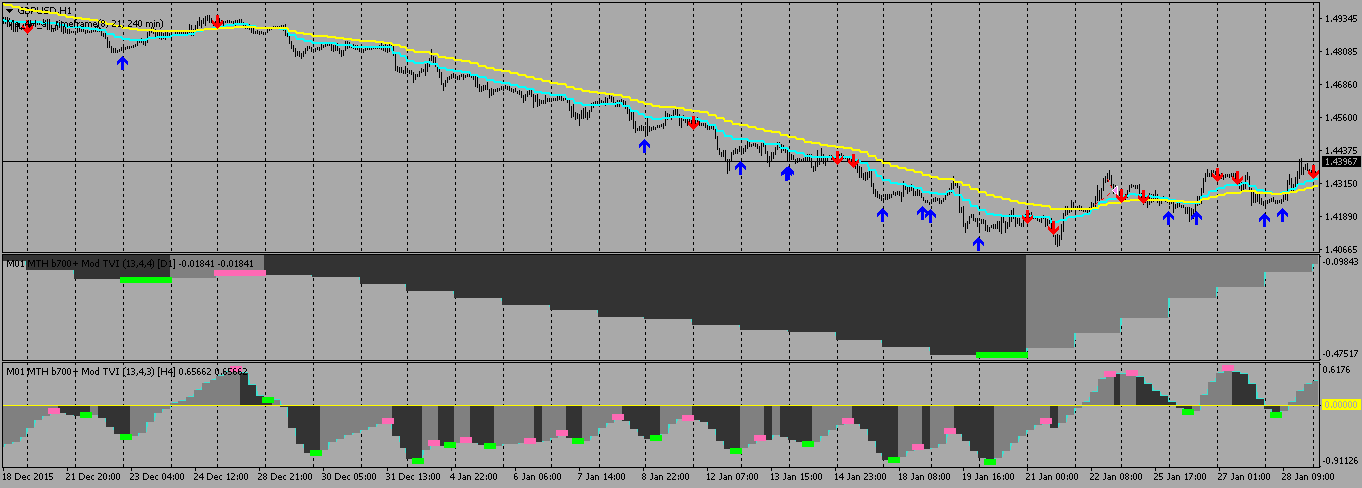This screenshot has width=1362, height=488.
Task: Click the 21 Dec 20:00 time label
Action: (x=93, y=477)
